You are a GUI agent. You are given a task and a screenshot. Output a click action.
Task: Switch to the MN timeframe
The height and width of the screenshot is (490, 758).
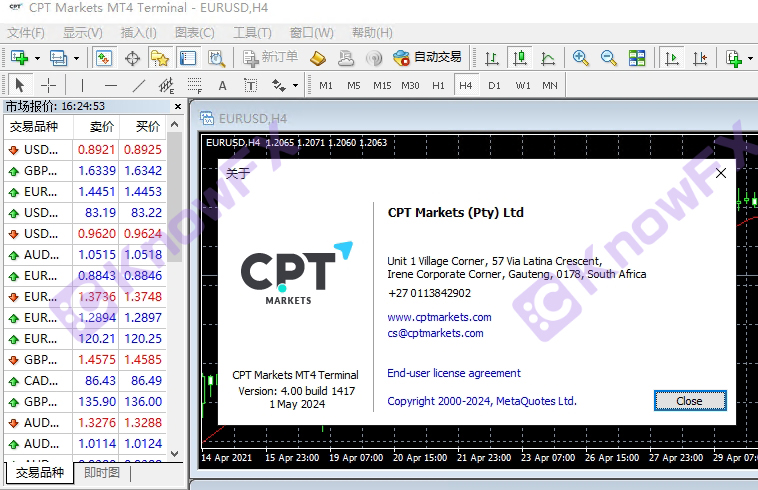[550, 86]
